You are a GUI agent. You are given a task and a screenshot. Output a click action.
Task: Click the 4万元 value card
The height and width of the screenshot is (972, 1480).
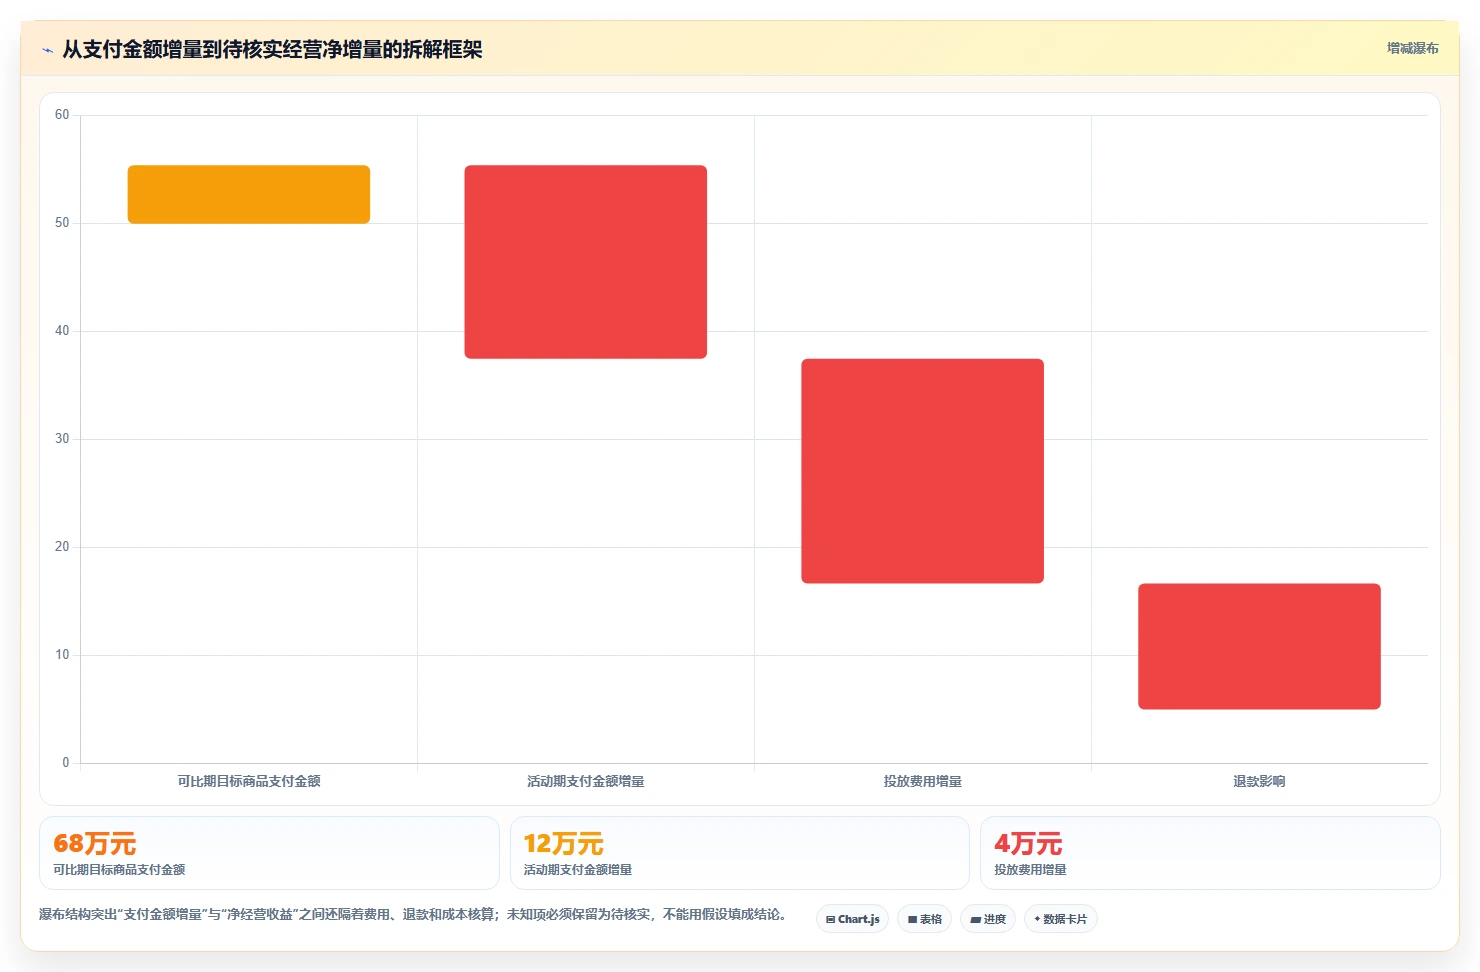(x=1210, y=853)
